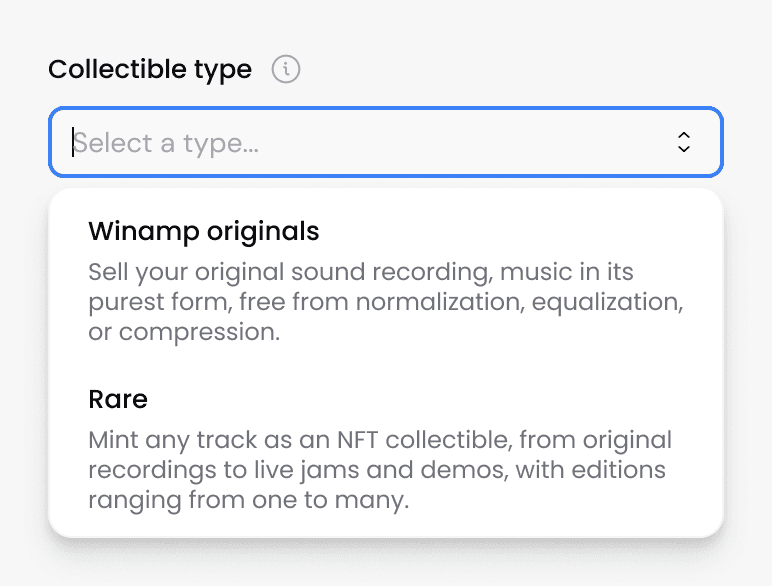Screen dimensions: 772x586
Task: Open the tooltip for Collectible type
Action: click(286, 70)
